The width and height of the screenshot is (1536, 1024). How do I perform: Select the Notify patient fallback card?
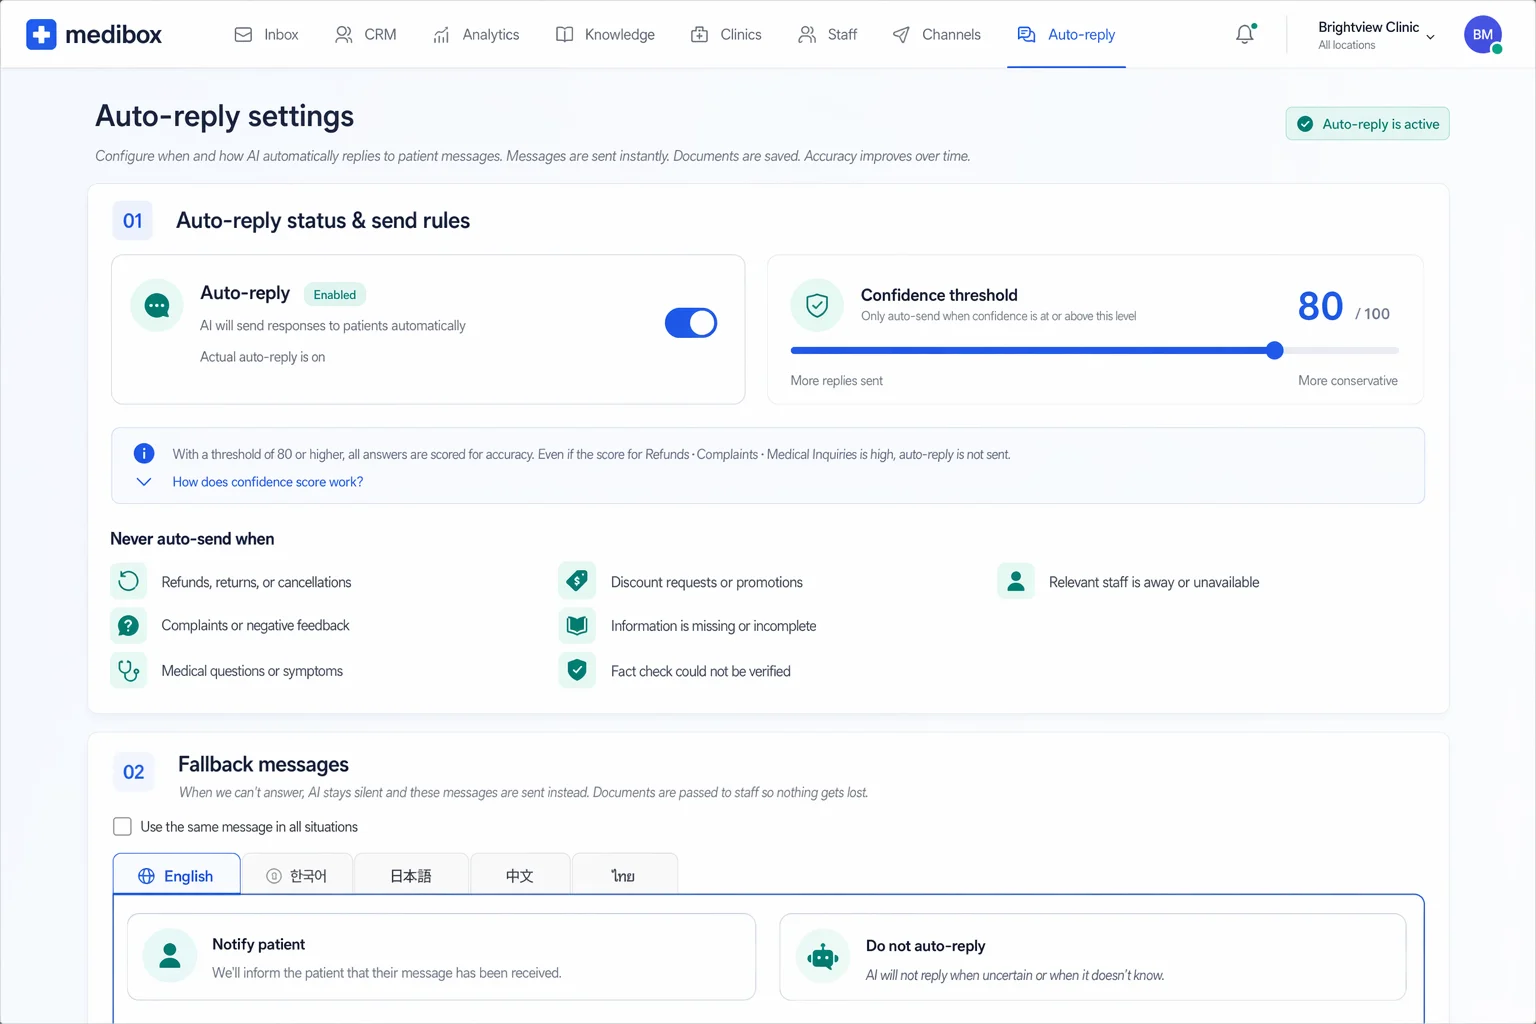(441, 957)
